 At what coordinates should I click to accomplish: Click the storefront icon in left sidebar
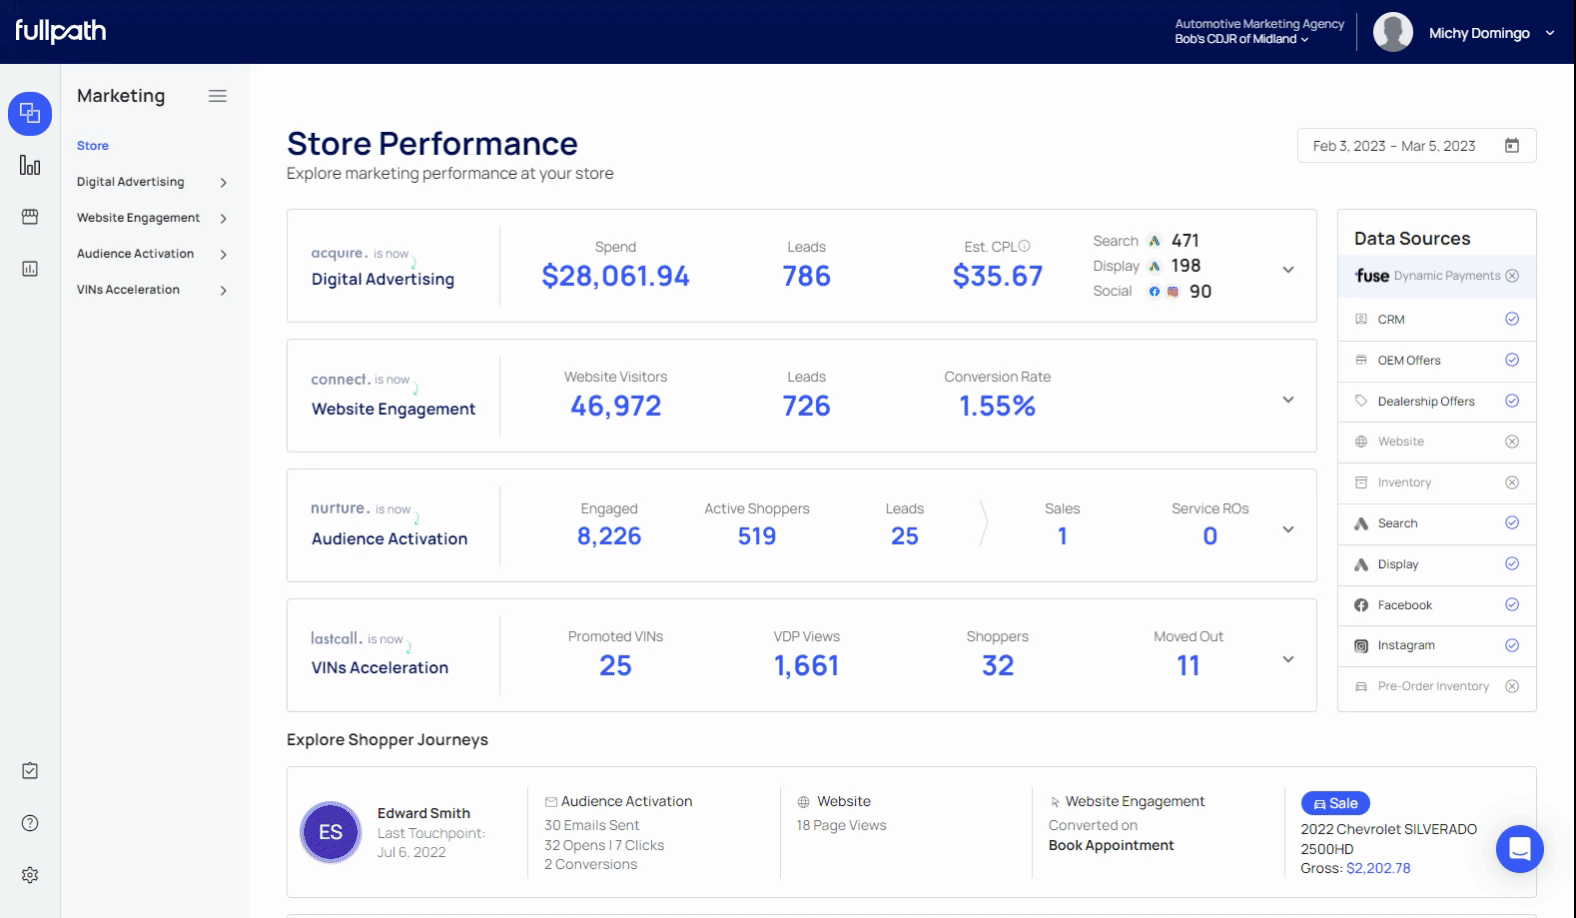[30, 217]
